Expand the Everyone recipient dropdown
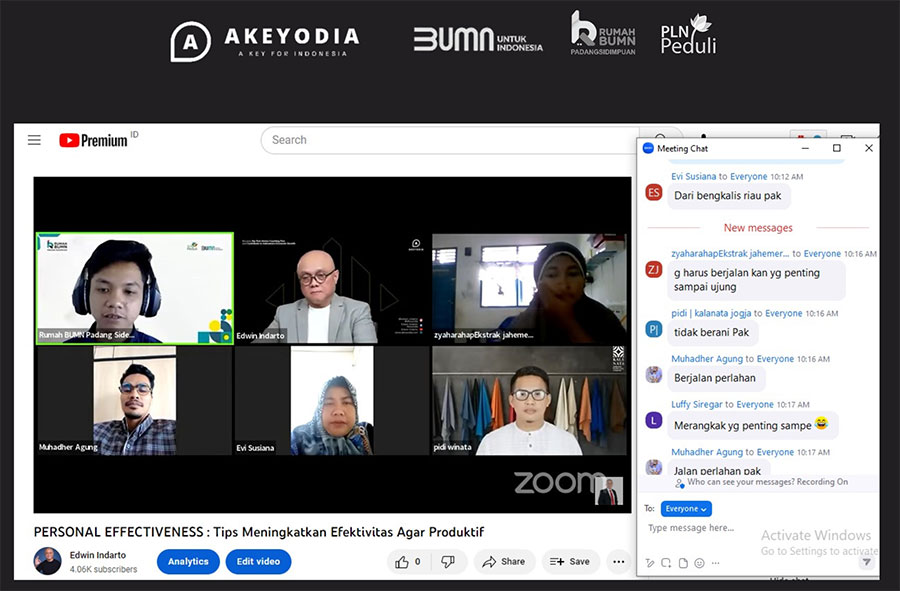The height and width of the screenshot is (591, 900). pyautogui.click(x=686, y=509)
